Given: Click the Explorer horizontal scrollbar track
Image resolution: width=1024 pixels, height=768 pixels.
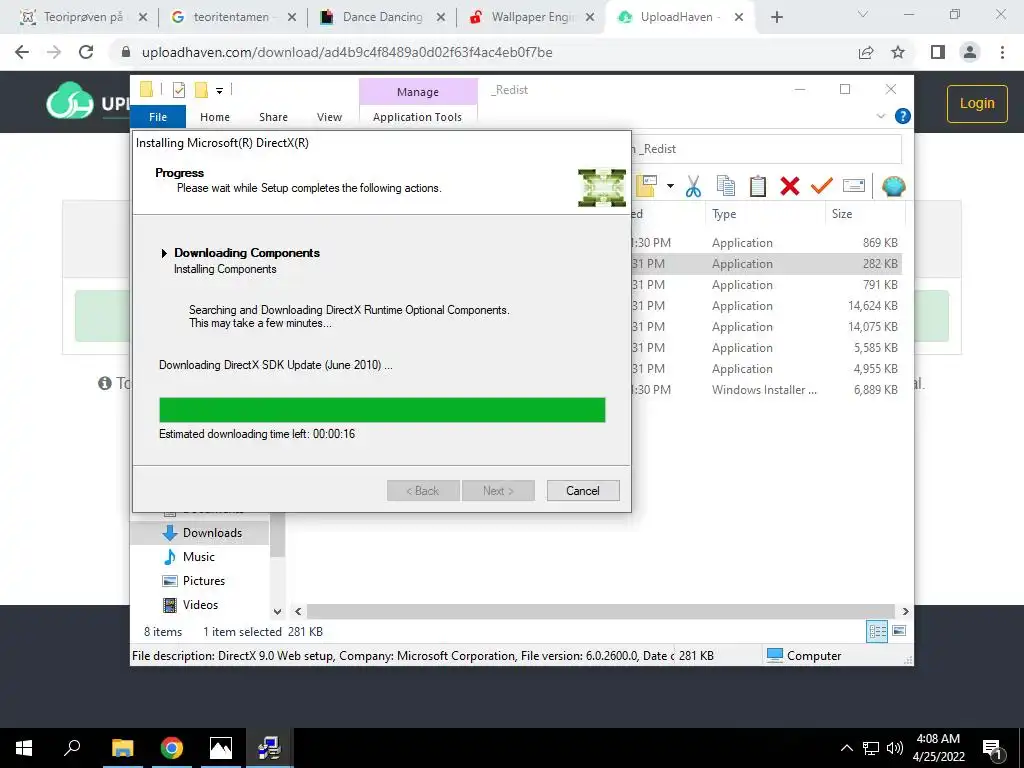Looking at the screenshot, I should [601, 611].
